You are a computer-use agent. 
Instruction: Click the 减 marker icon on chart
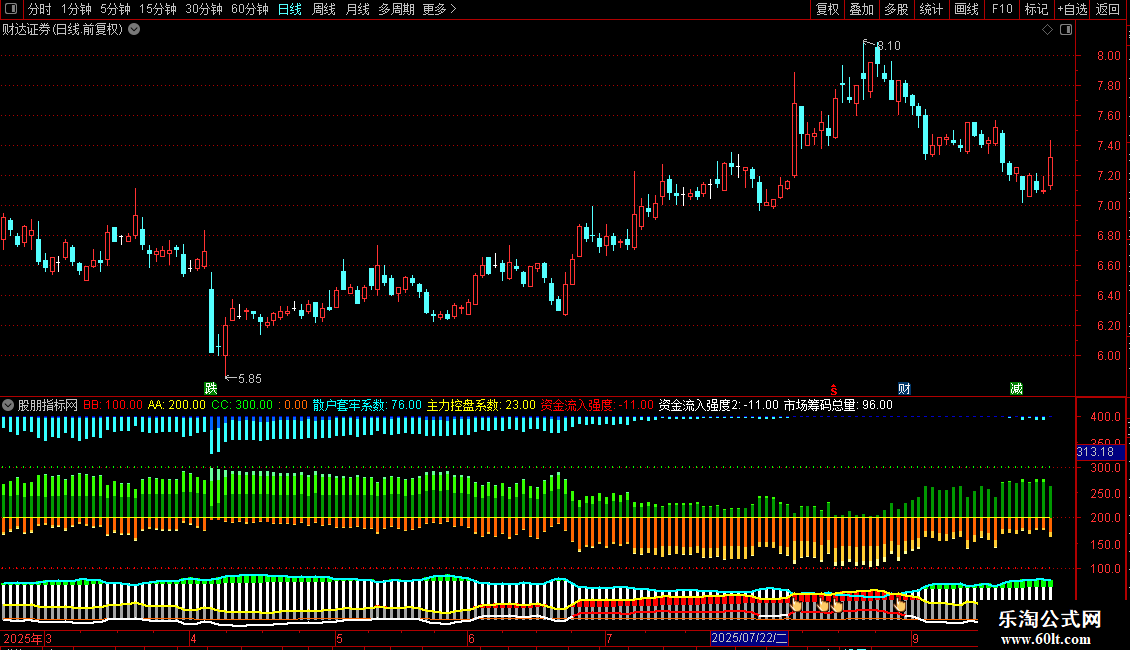click(x=1016, y=388)
